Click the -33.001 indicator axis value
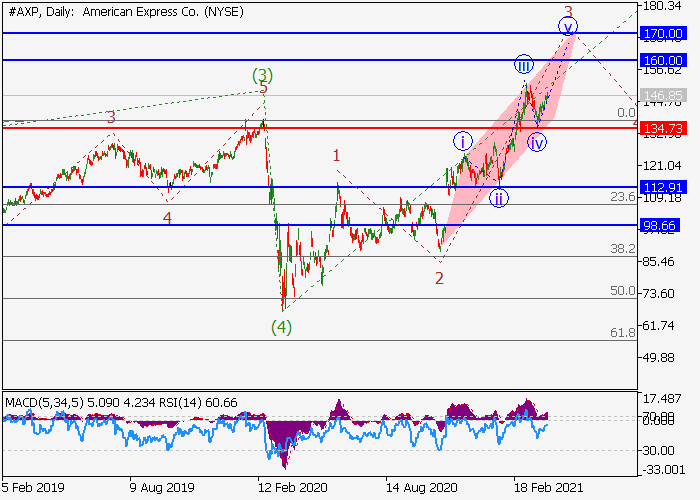The width and height of the screenshot is (700, 500). click(663, 470)
